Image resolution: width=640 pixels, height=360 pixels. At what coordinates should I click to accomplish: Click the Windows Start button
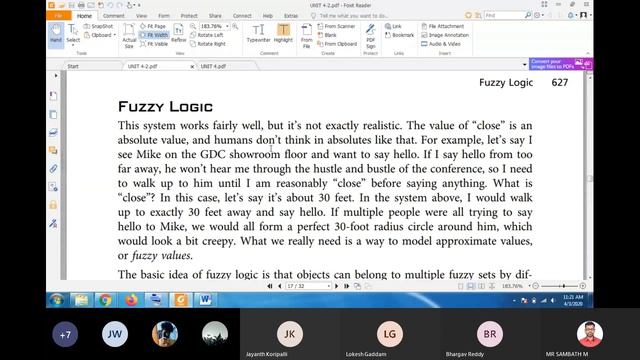coord(57,300)
